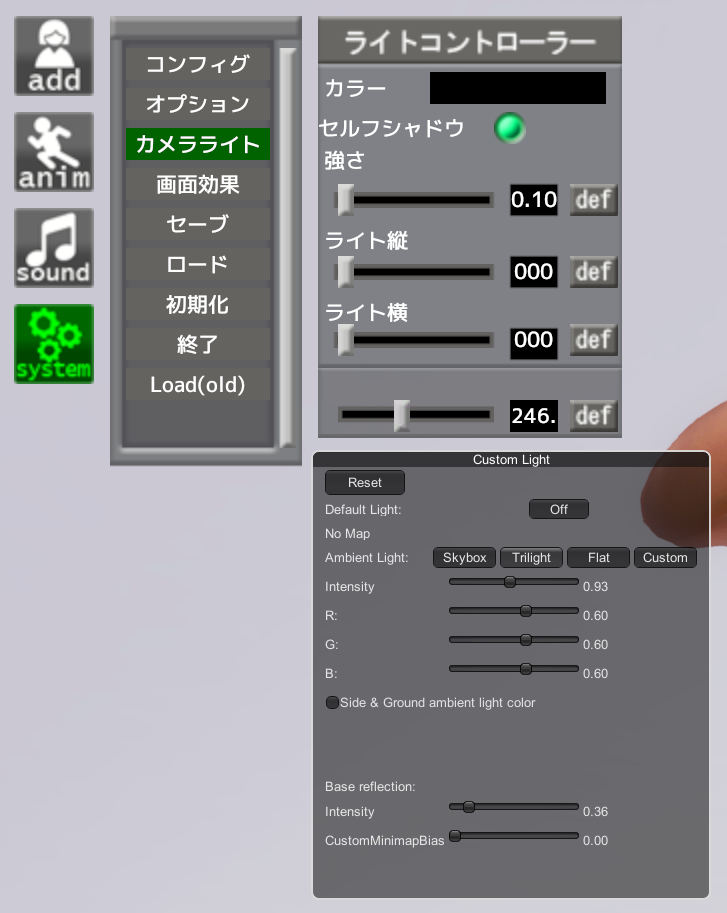
Task: Click the 246. value field
Action: pyautogui.click(x=534, y=415)
